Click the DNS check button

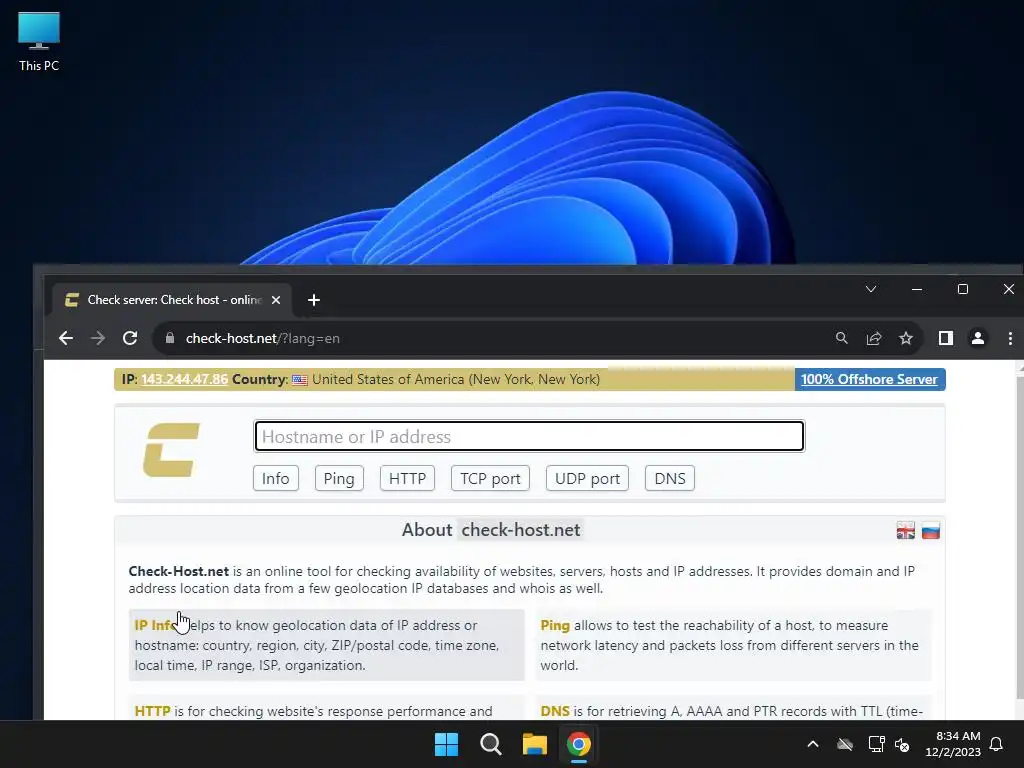point(670,478)
